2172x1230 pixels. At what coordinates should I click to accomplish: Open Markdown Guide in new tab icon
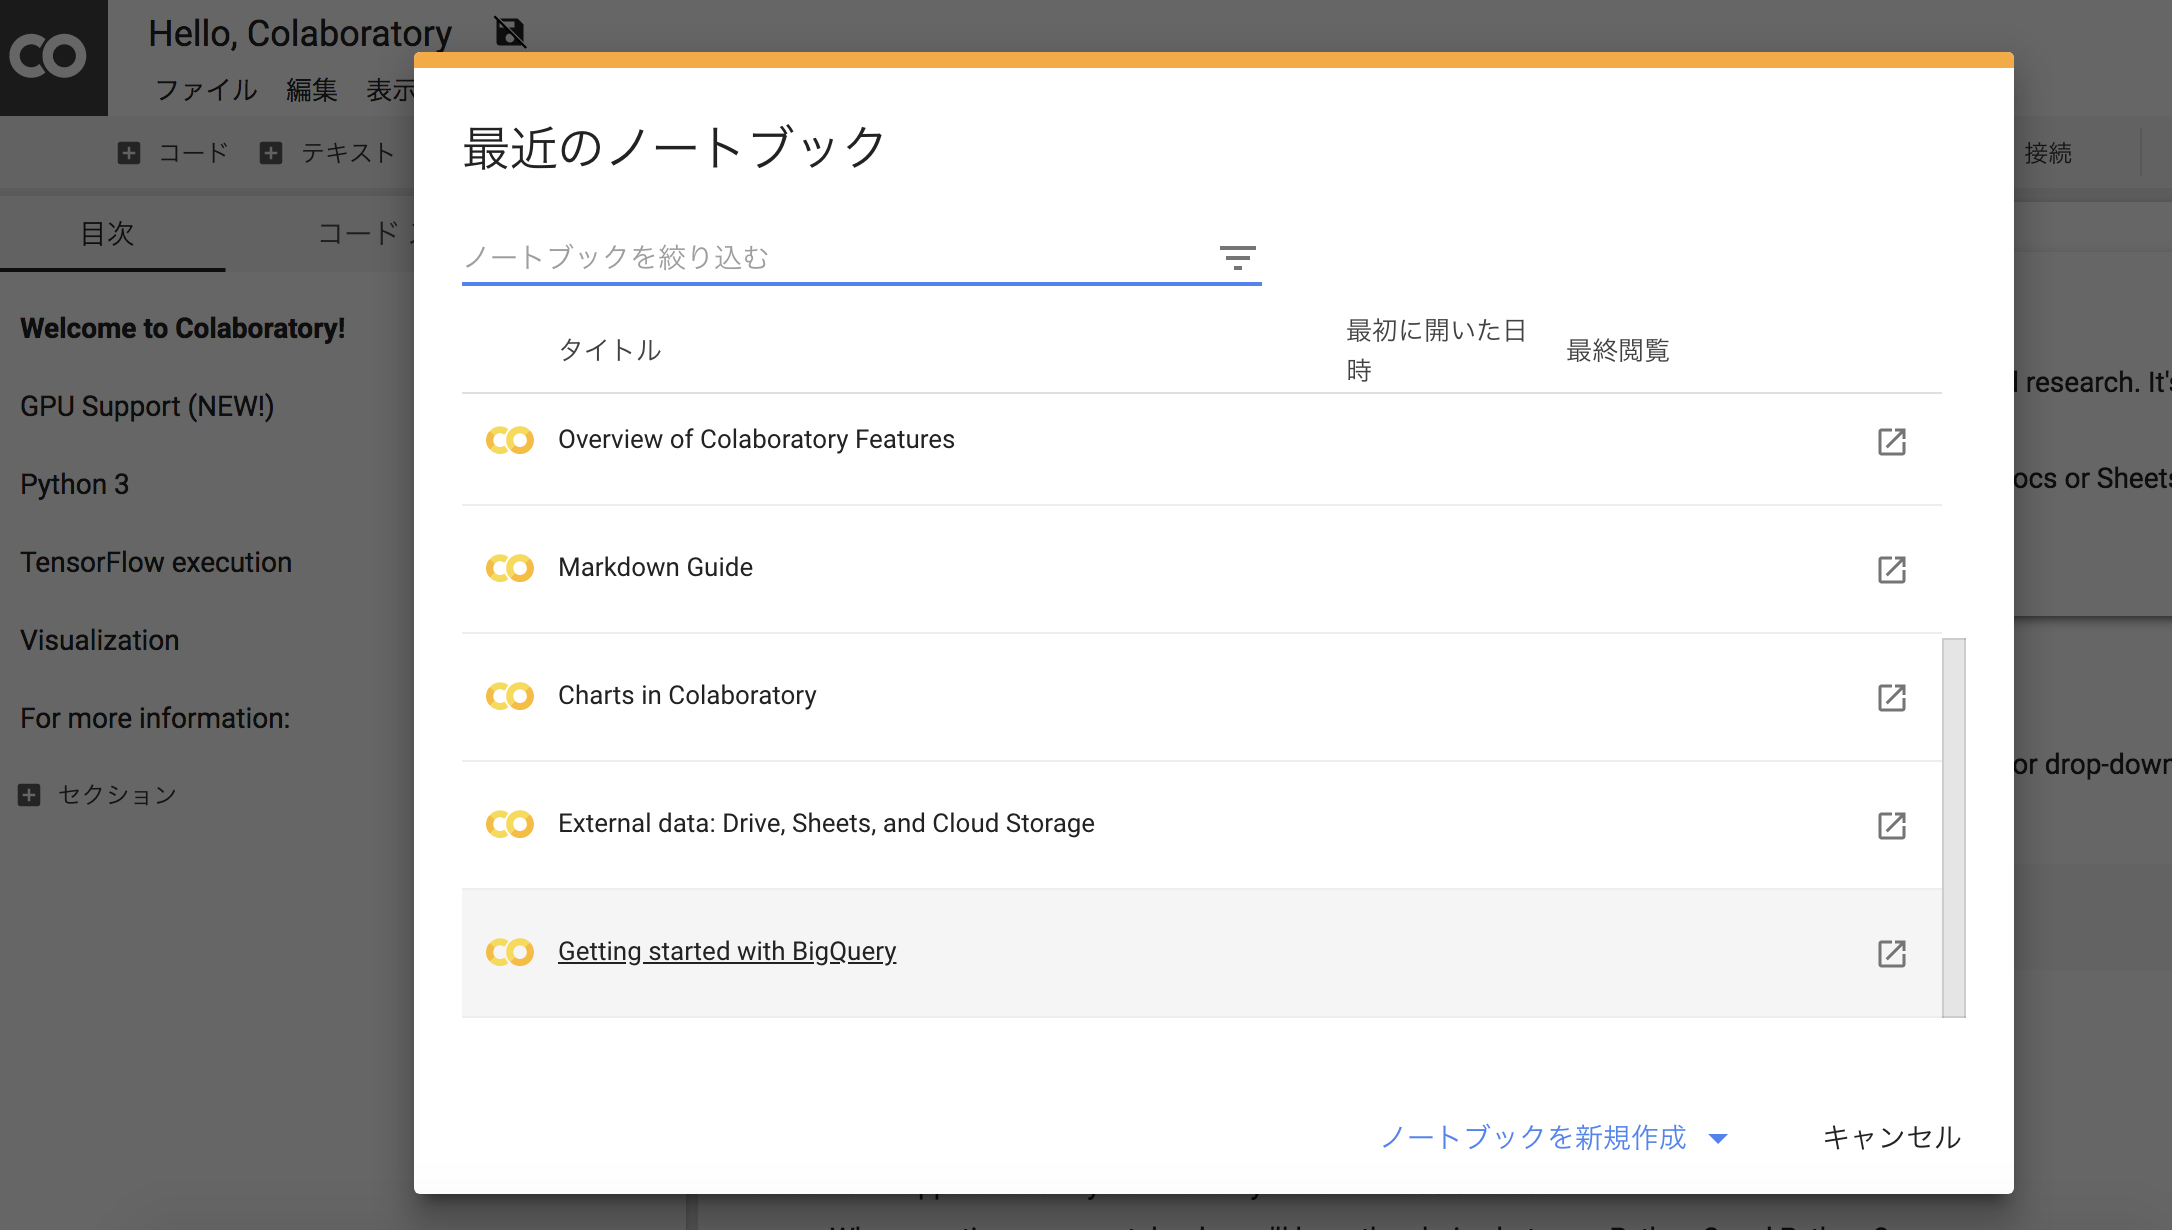1891,569
